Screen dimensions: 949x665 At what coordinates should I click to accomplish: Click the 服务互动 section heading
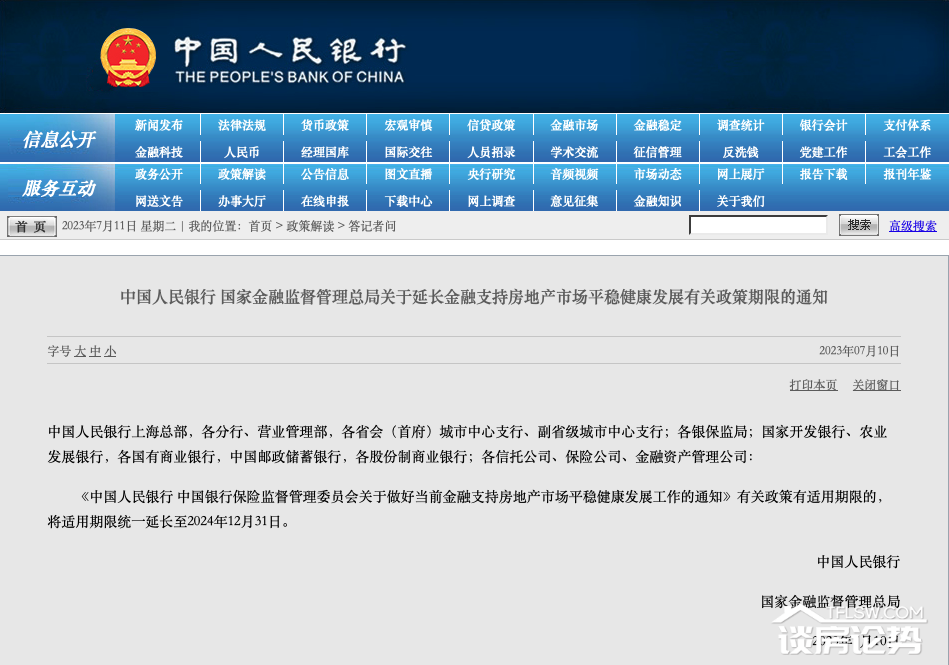pos(59,188)
